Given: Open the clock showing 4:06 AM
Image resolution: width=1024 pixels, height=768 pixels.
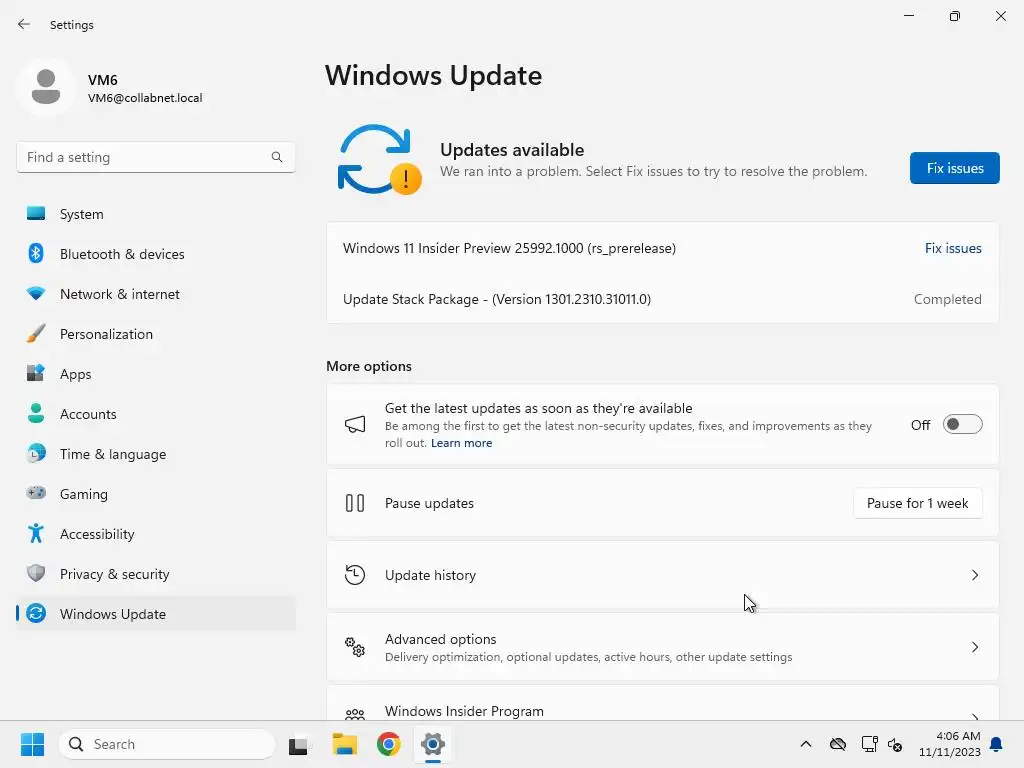Looking at the screenshot, I should [x=950, y=744].
